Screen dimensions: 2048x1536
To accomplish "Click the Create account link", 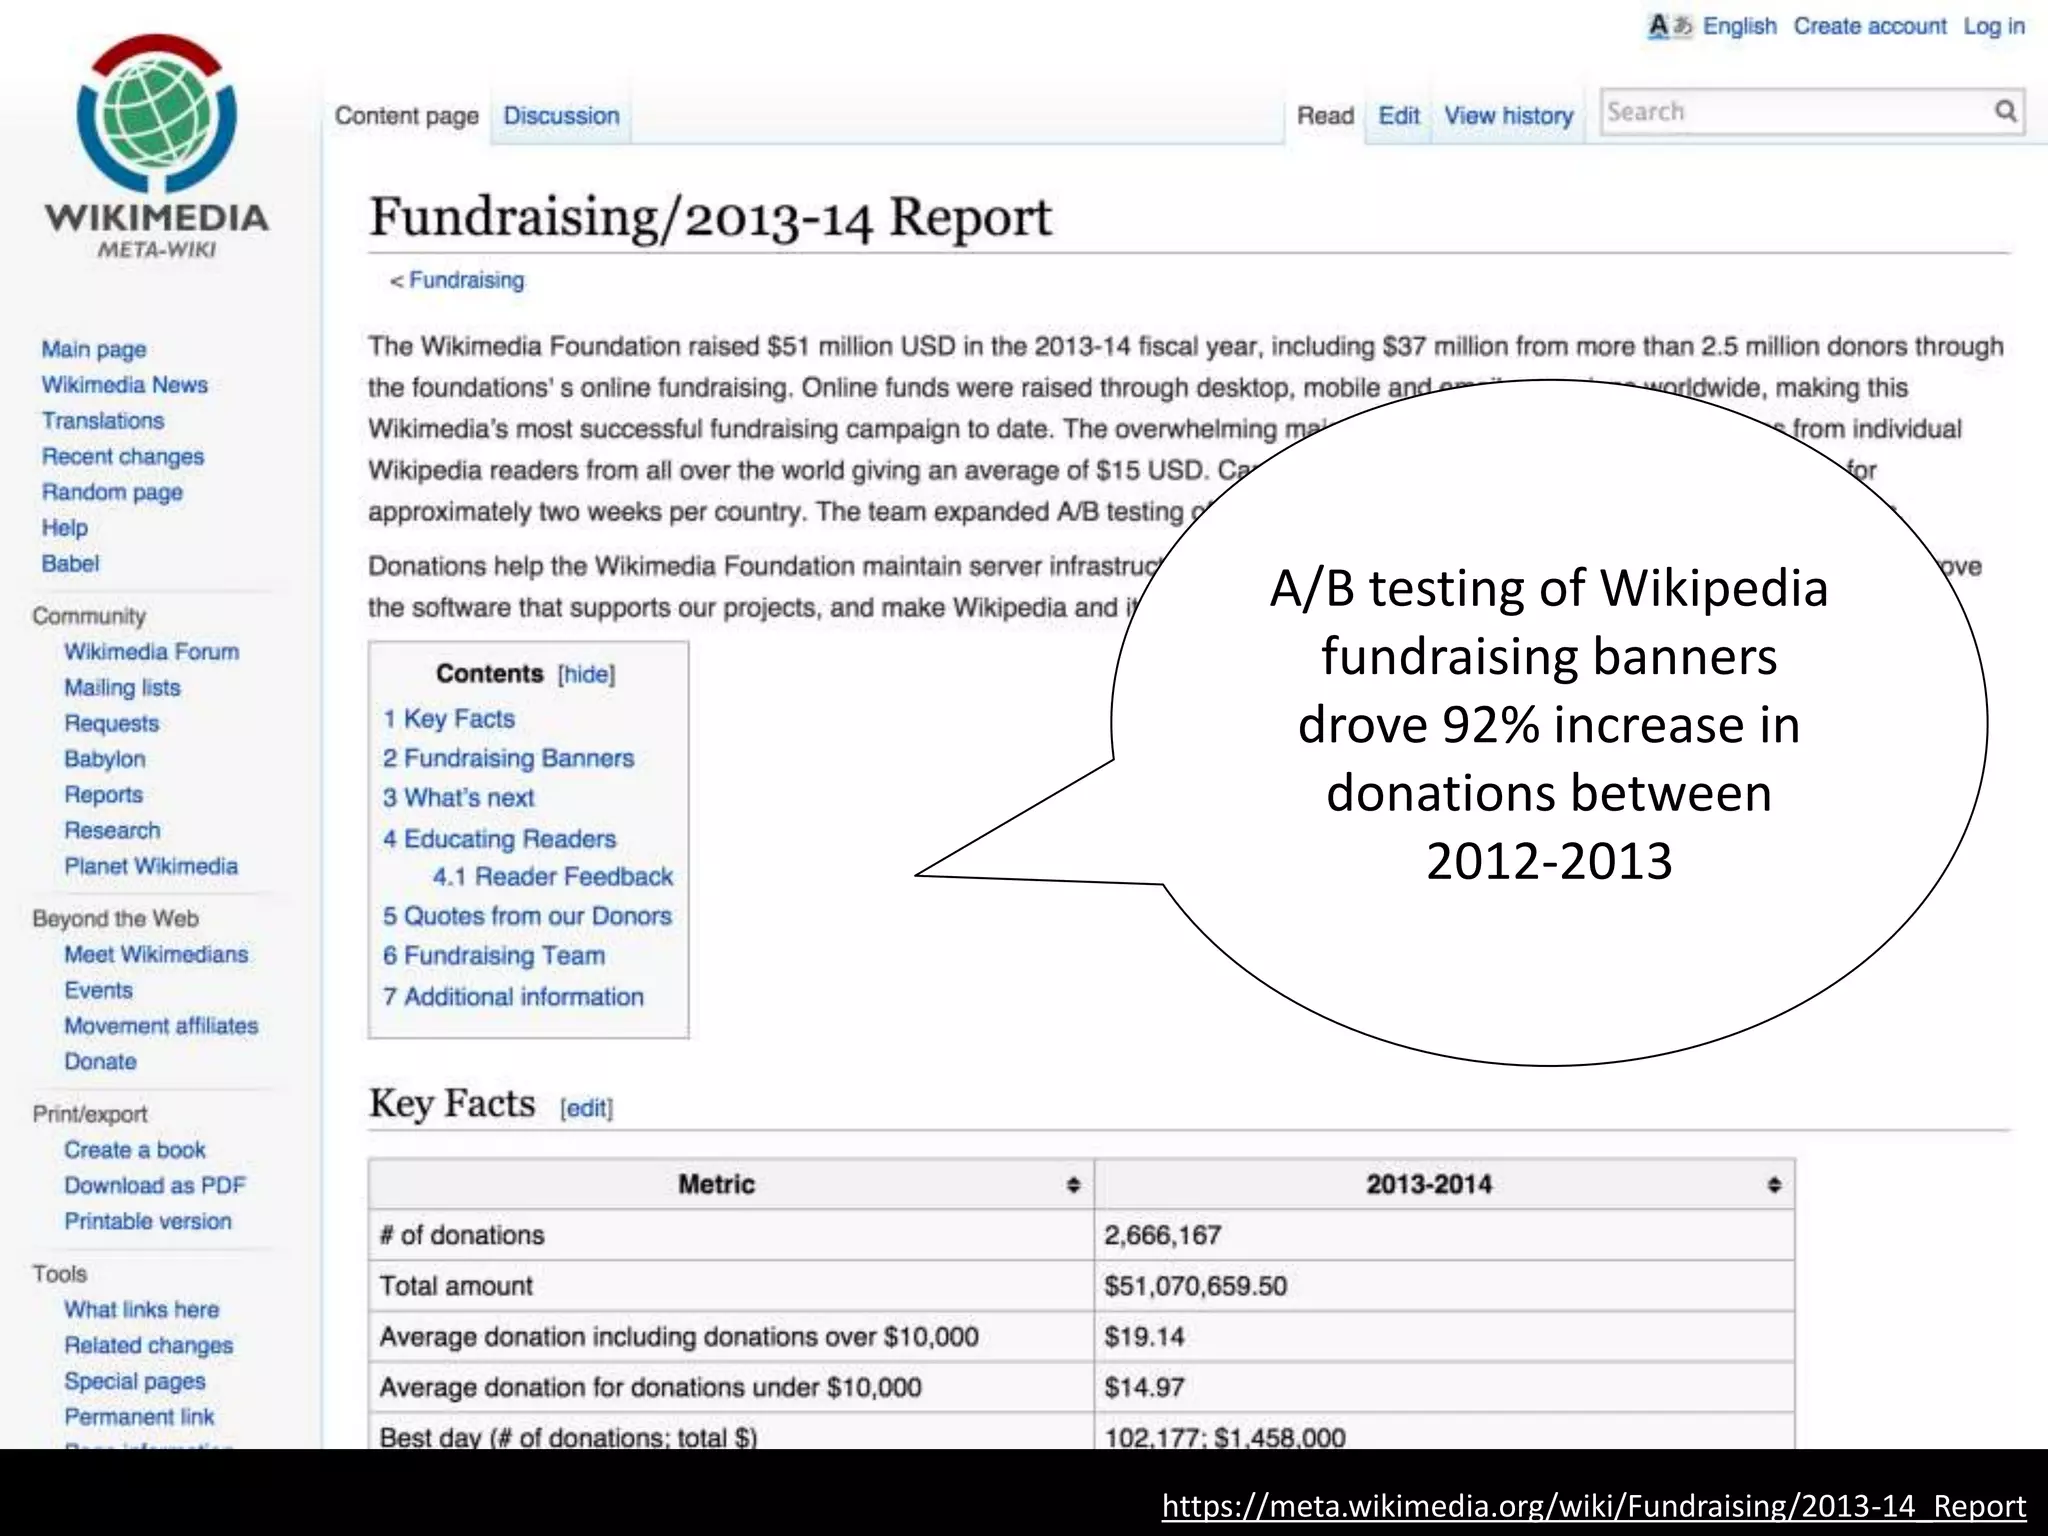I will (1869, 26).
